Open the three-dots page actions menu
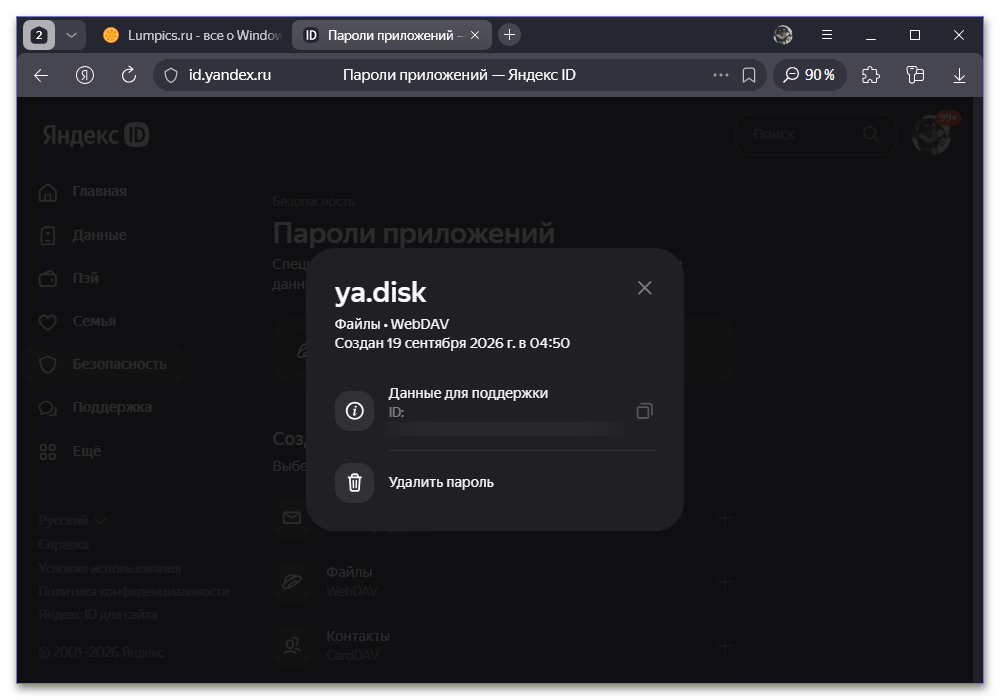This screenshot has height=700, width=1000. coord(721,75)
